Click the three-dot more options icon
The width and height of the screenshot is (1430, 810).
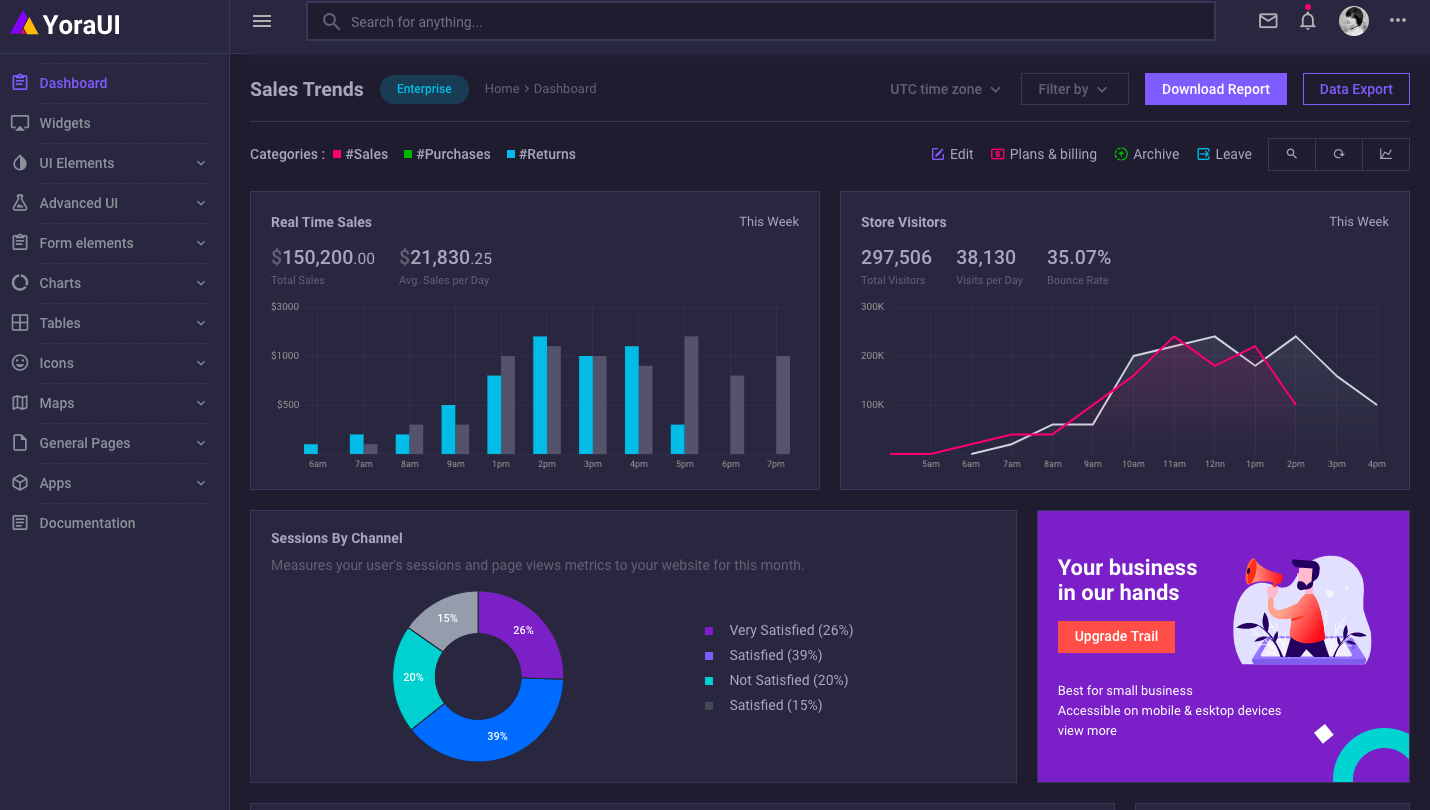(1397, 21)
